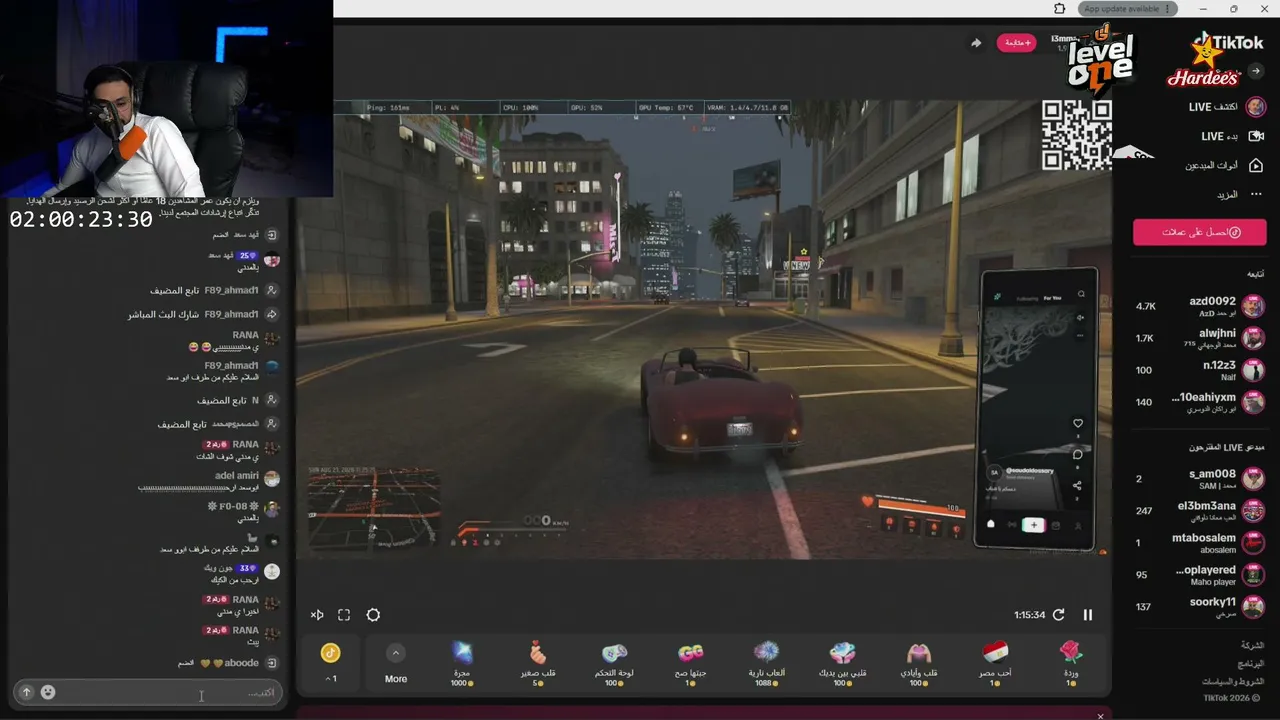Open alwjhni's live channel

click(1200, 338)
